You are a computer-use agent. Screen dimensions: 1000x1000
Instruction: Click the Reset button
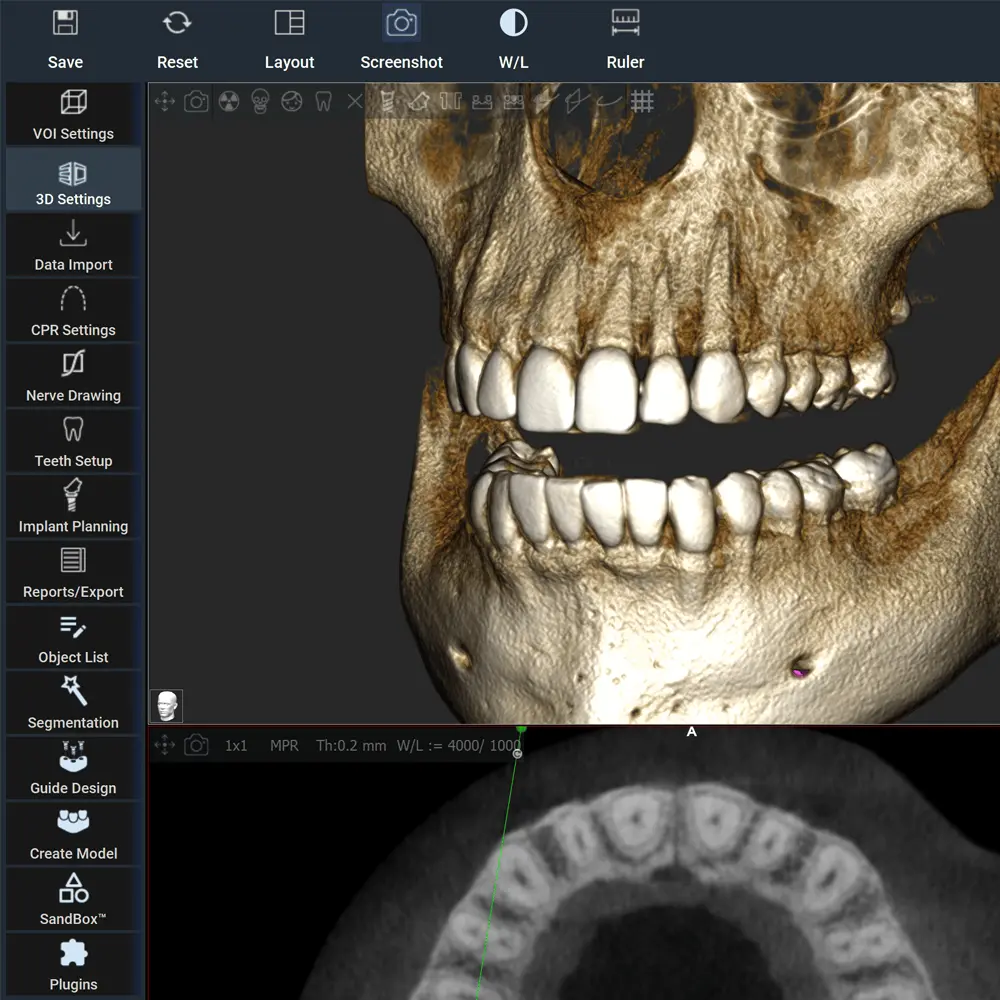pyautogui.click(x=177, y=38)
